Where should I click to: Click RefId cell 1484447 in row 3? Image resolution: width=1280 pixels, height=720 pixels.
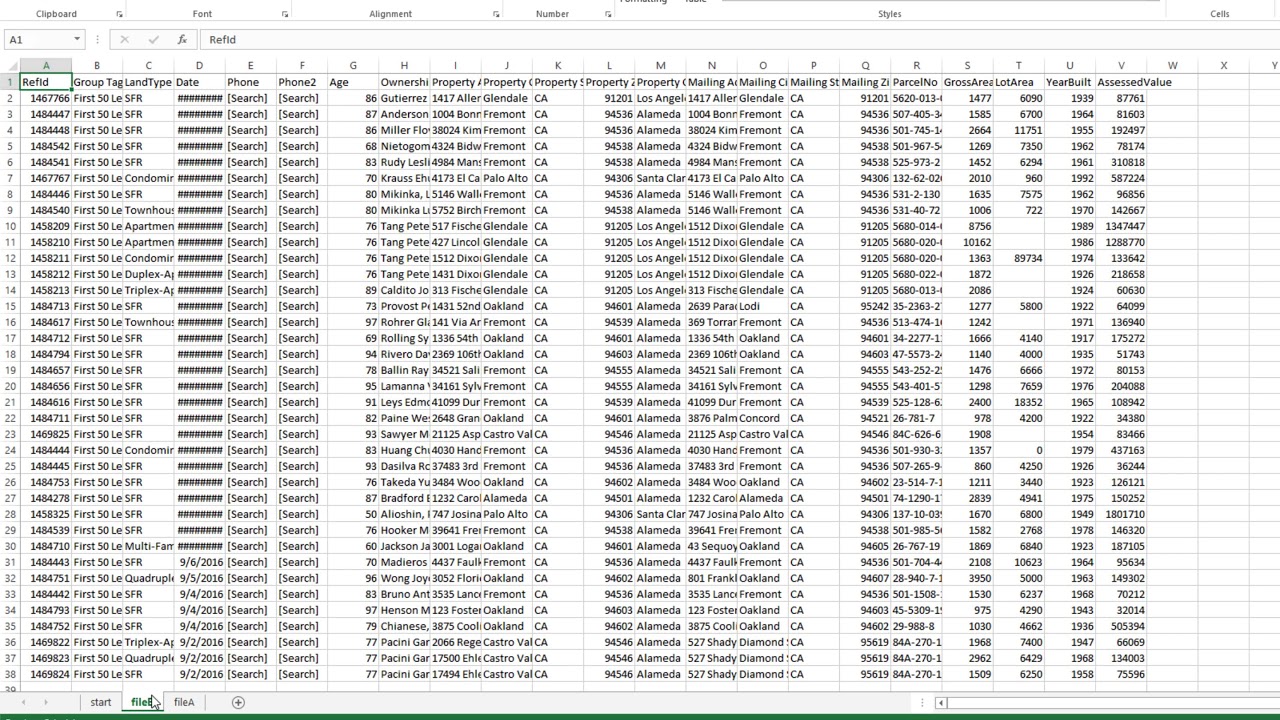click(x=46, y=114)
